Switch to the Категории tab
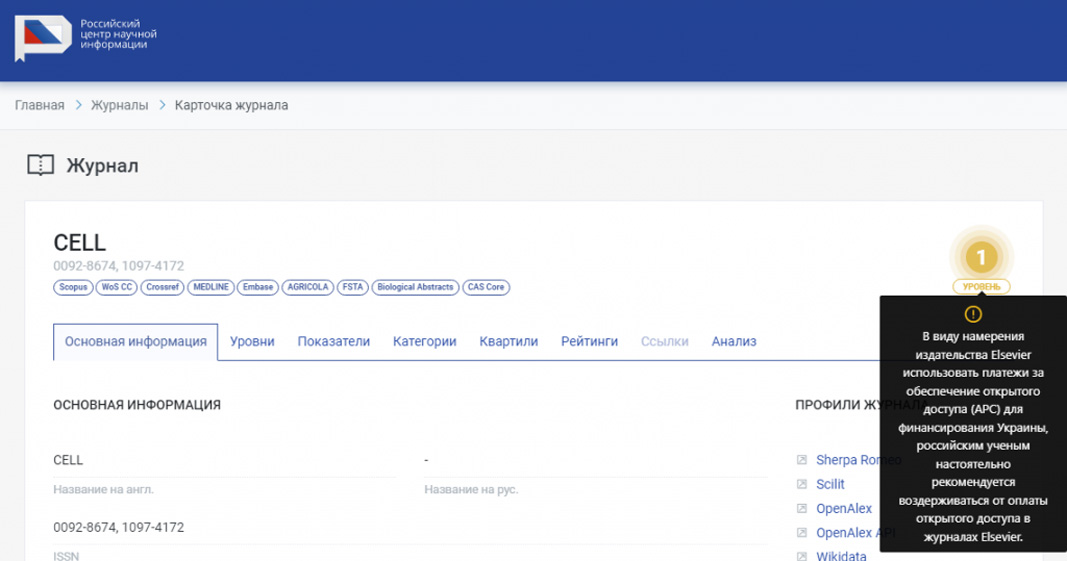The height and width of the screenshot is (561, 1067). [x=425, y=342]
